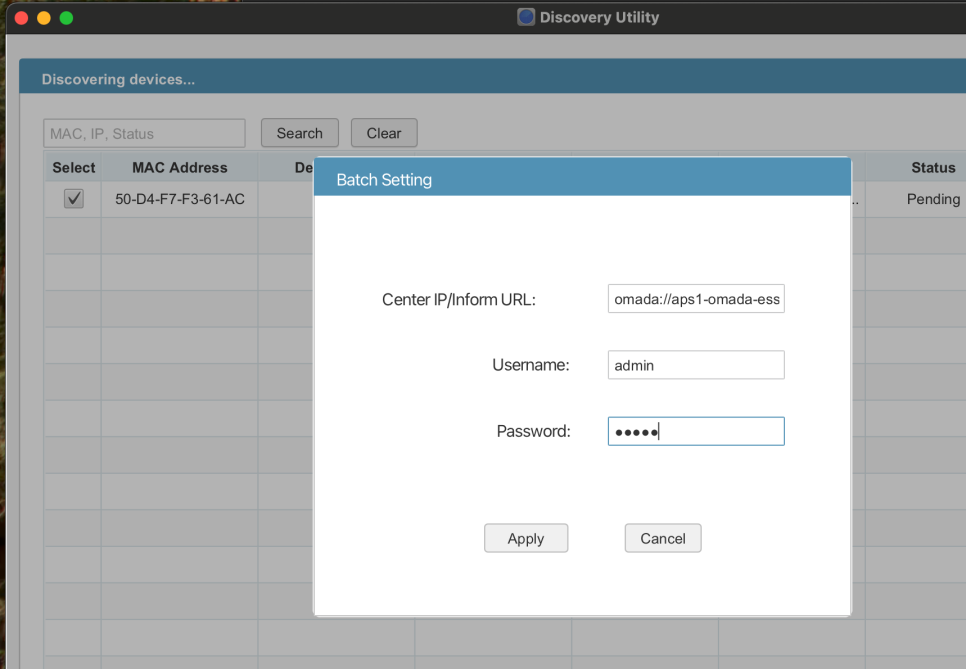Click into the Password field

696,431
